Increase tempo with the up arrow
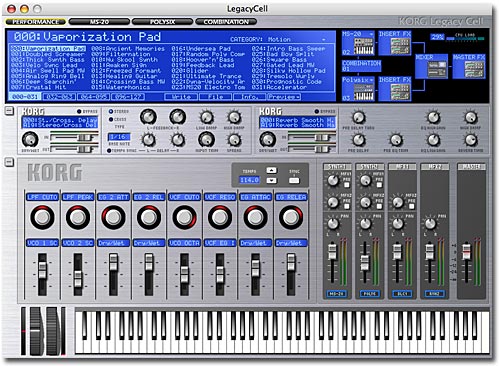500x366 pixels. 271,170
